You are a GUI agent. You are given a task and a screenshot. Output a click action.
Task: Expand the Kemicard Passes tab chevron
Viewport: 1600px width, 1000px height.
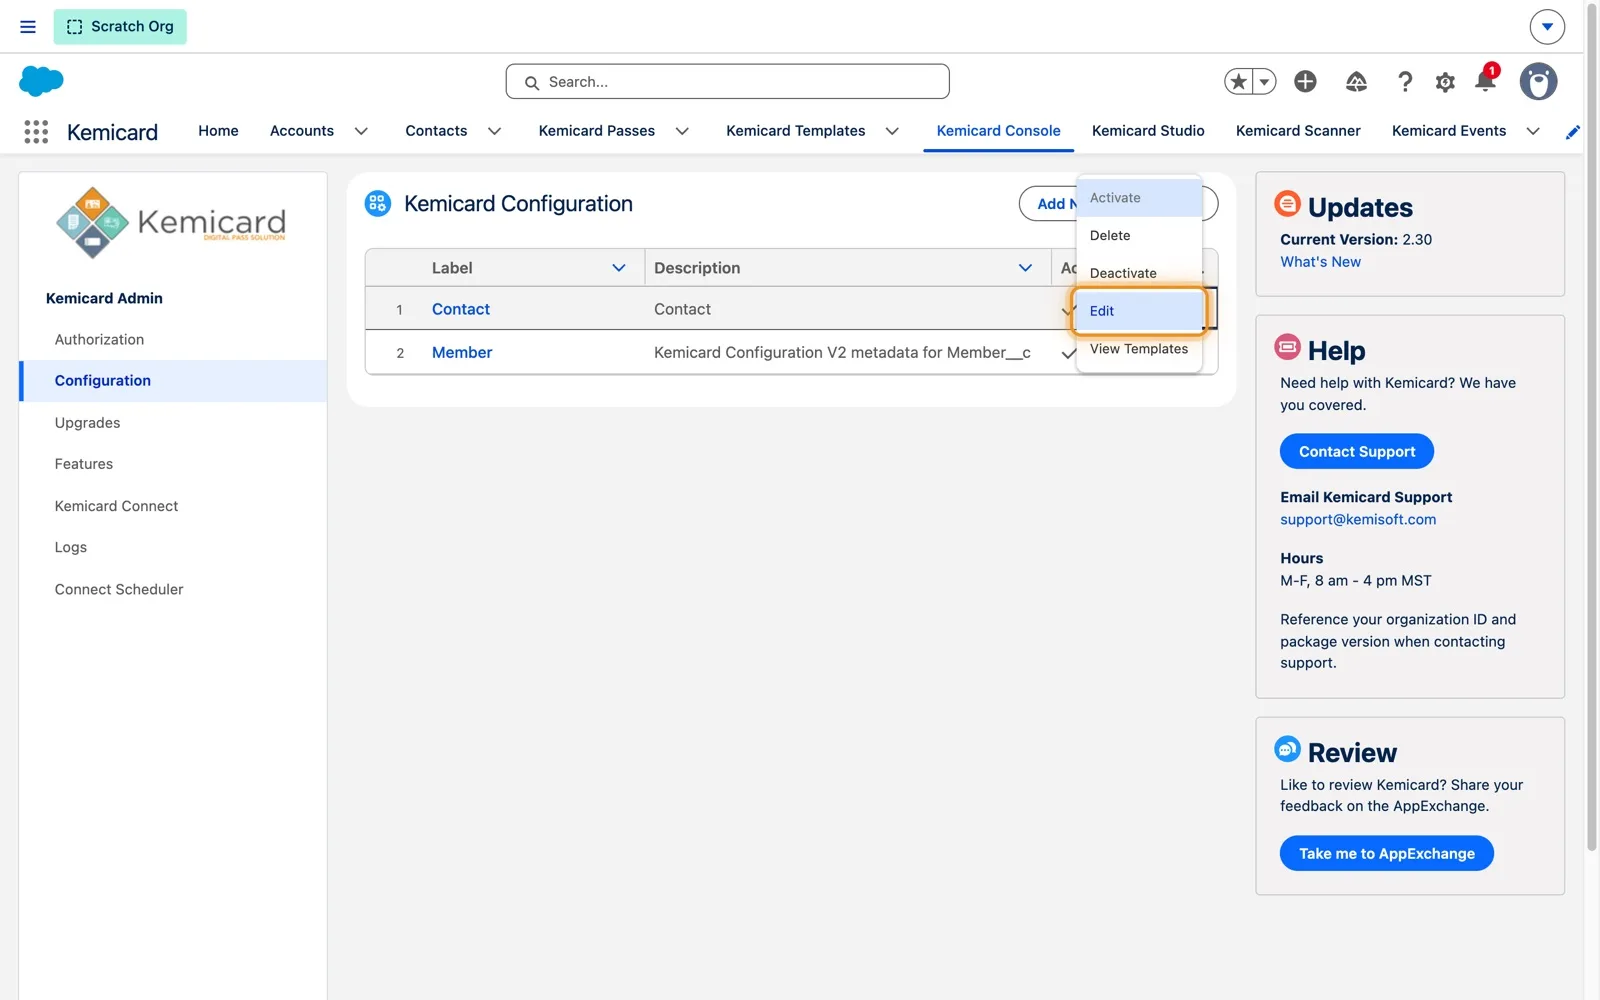[x=682, y=131]
